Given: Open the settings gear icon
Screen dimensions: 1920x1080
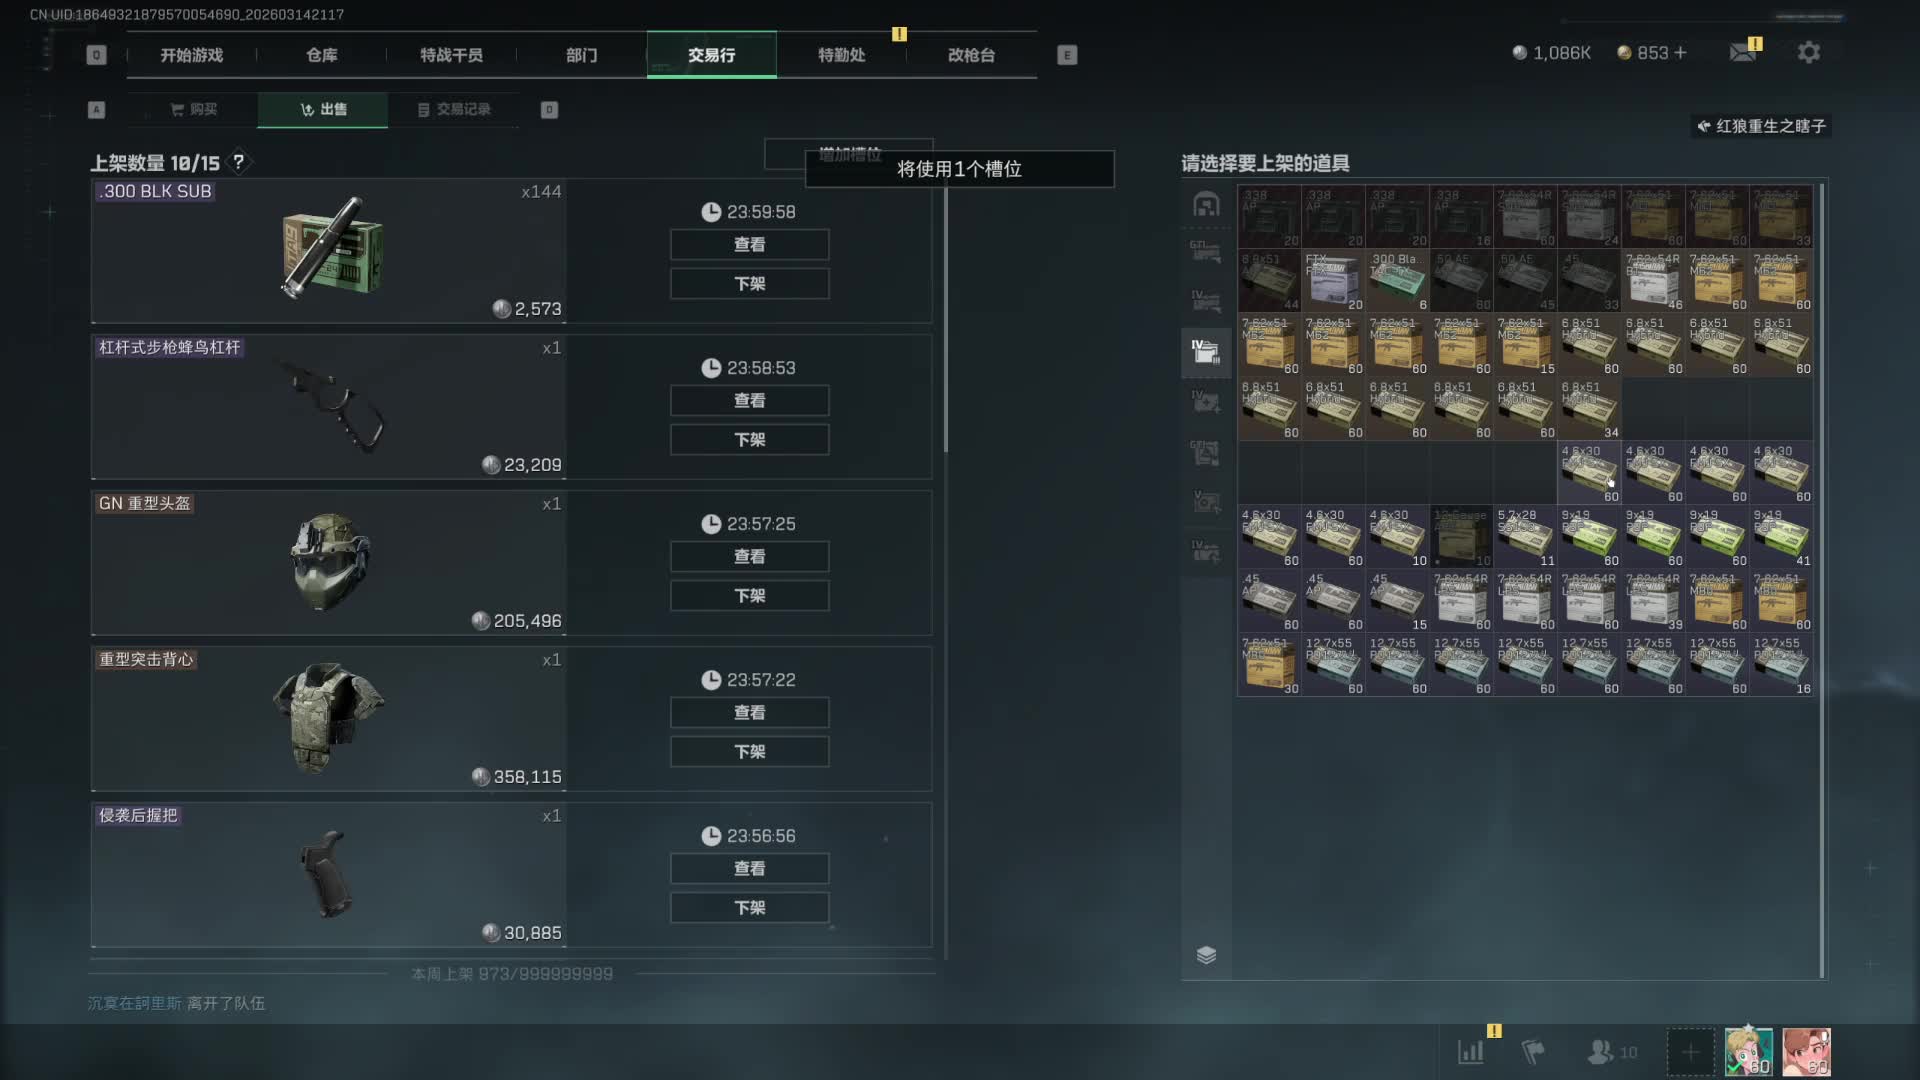Looking at the screenshot, I should click(1808, 52).
